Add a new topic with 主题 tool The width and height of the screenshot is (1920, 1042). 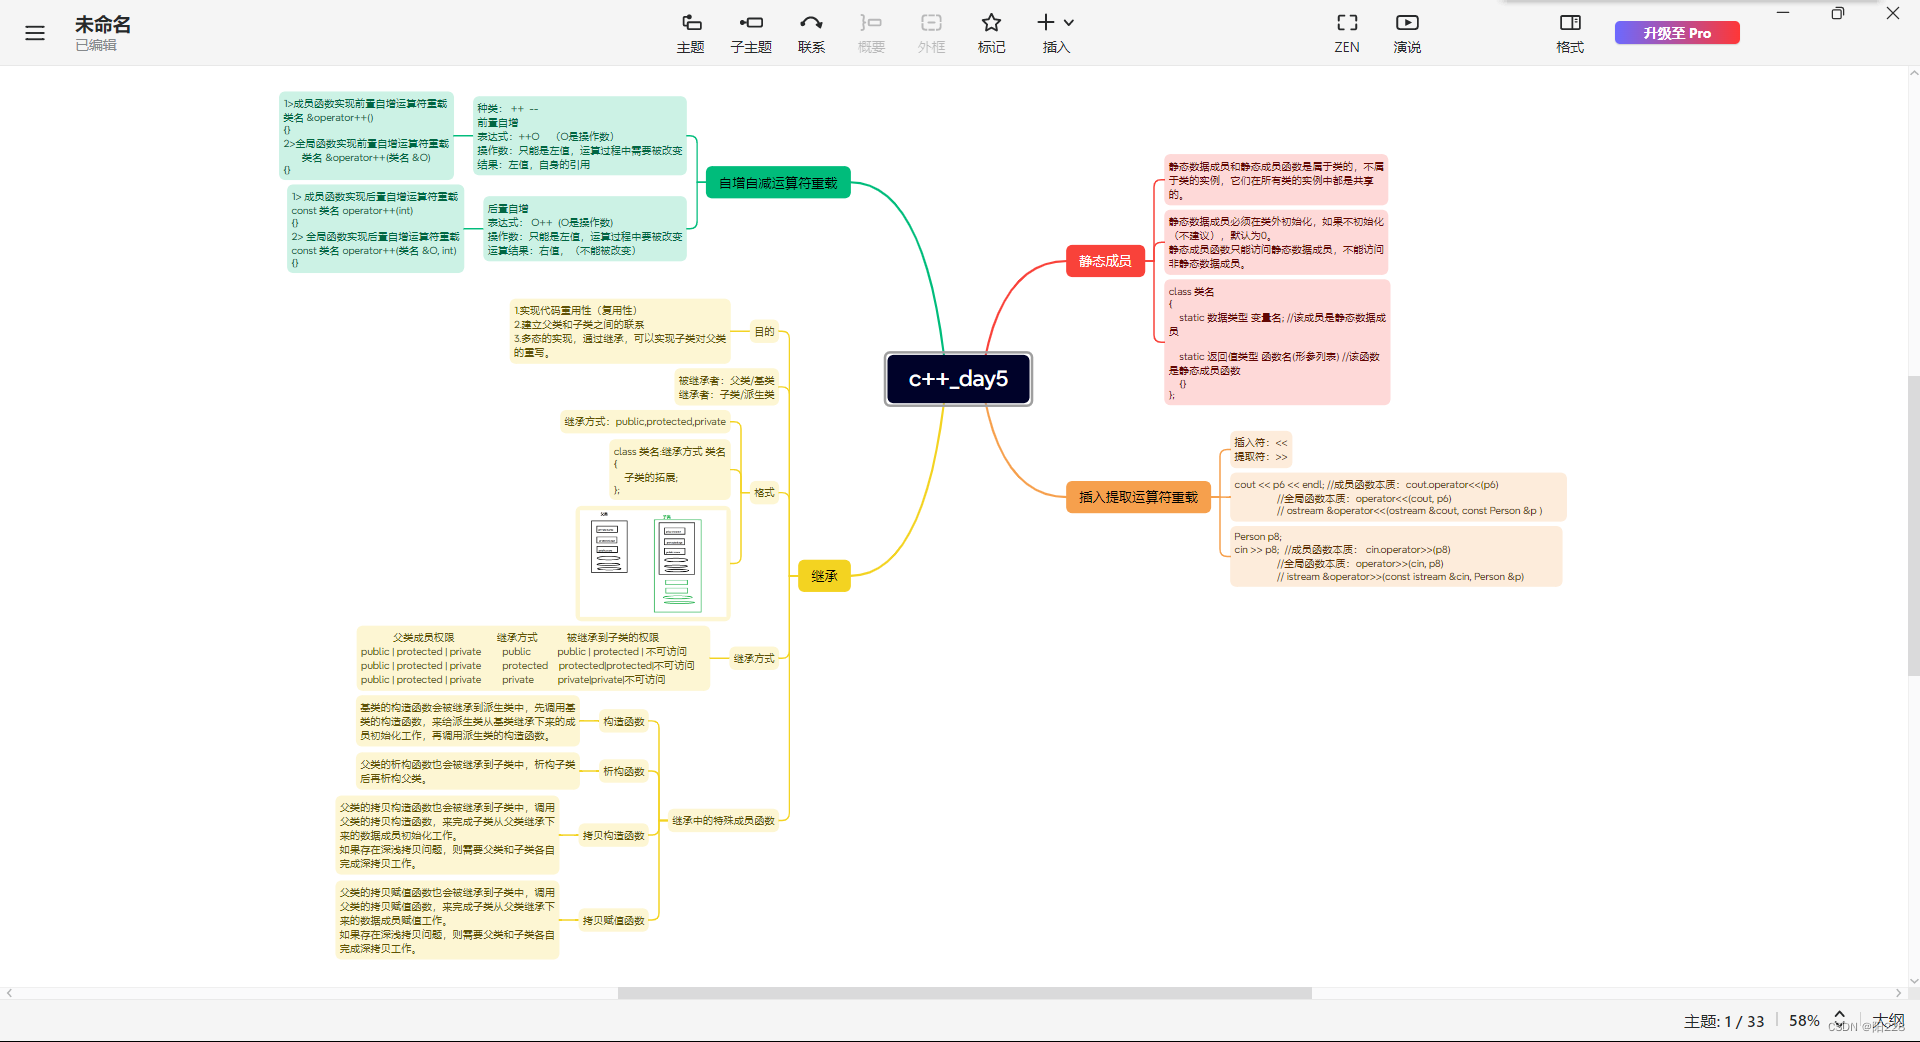pyautogui.click(x=691, y=33)
